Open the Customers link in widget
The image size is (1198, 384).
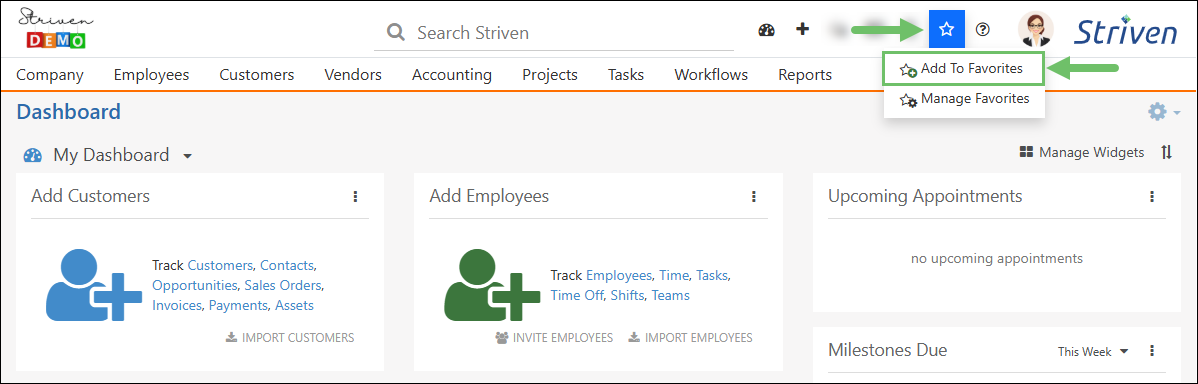coord(220,266)
